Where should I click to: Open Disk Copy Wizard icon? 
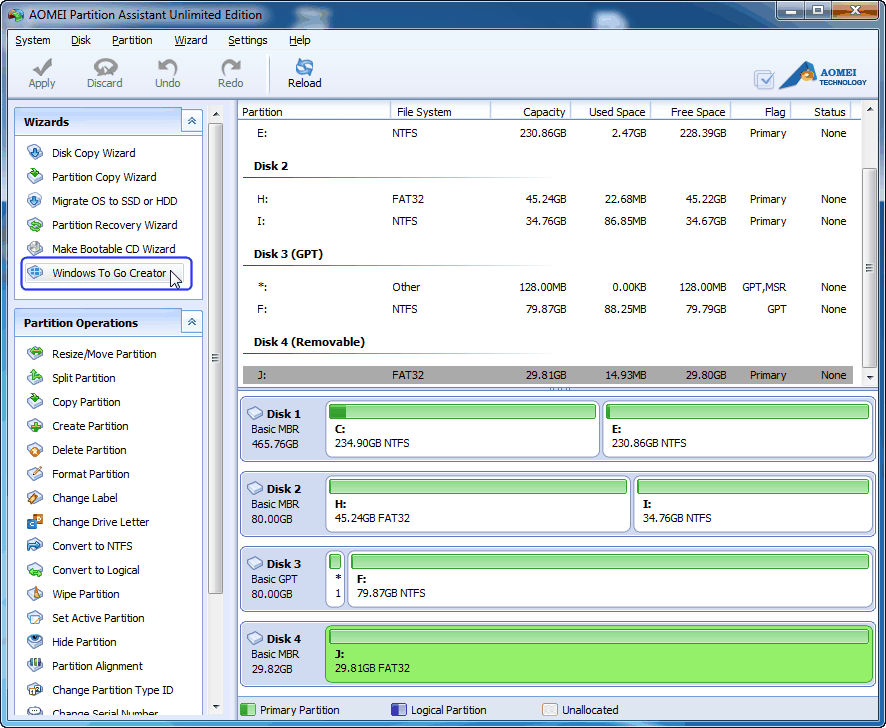pos(35,153)
